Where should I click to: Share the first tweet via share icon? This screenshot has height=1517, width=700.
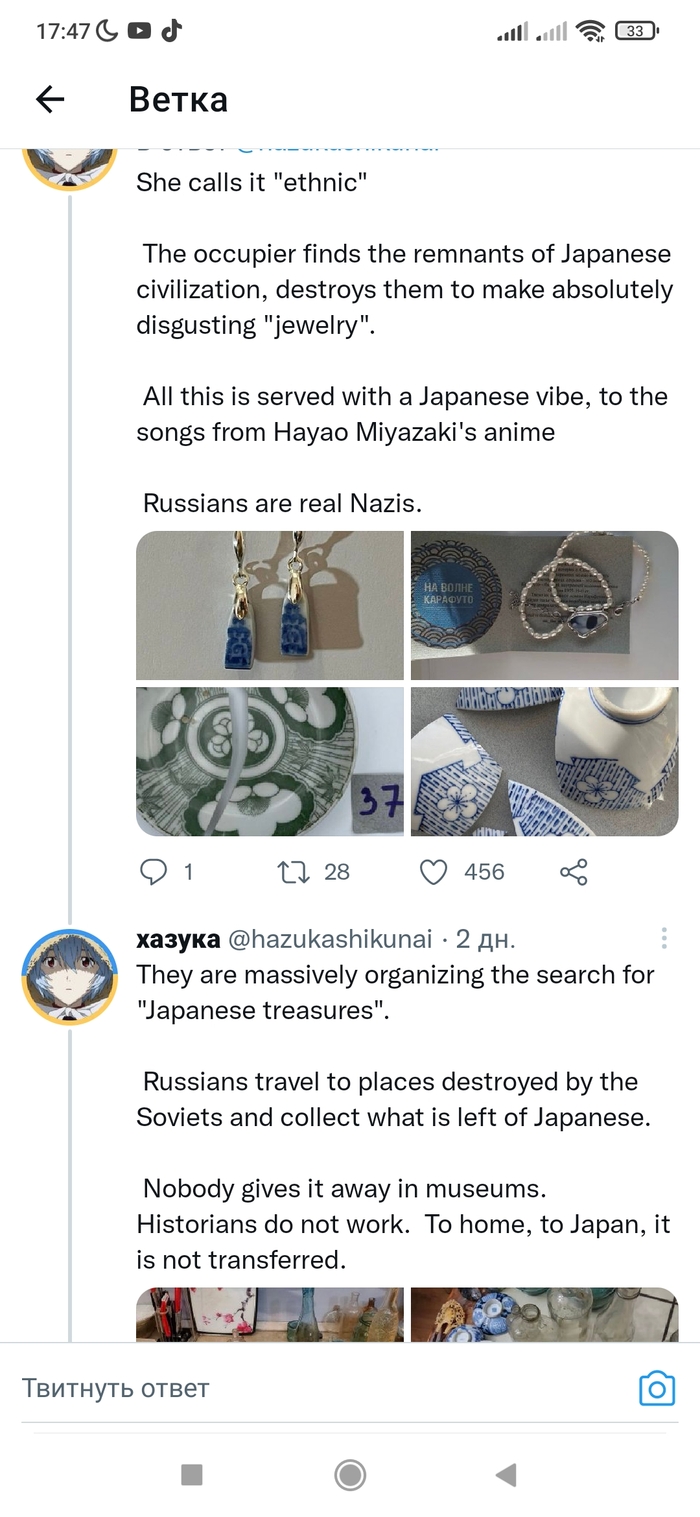coord(574,872)
